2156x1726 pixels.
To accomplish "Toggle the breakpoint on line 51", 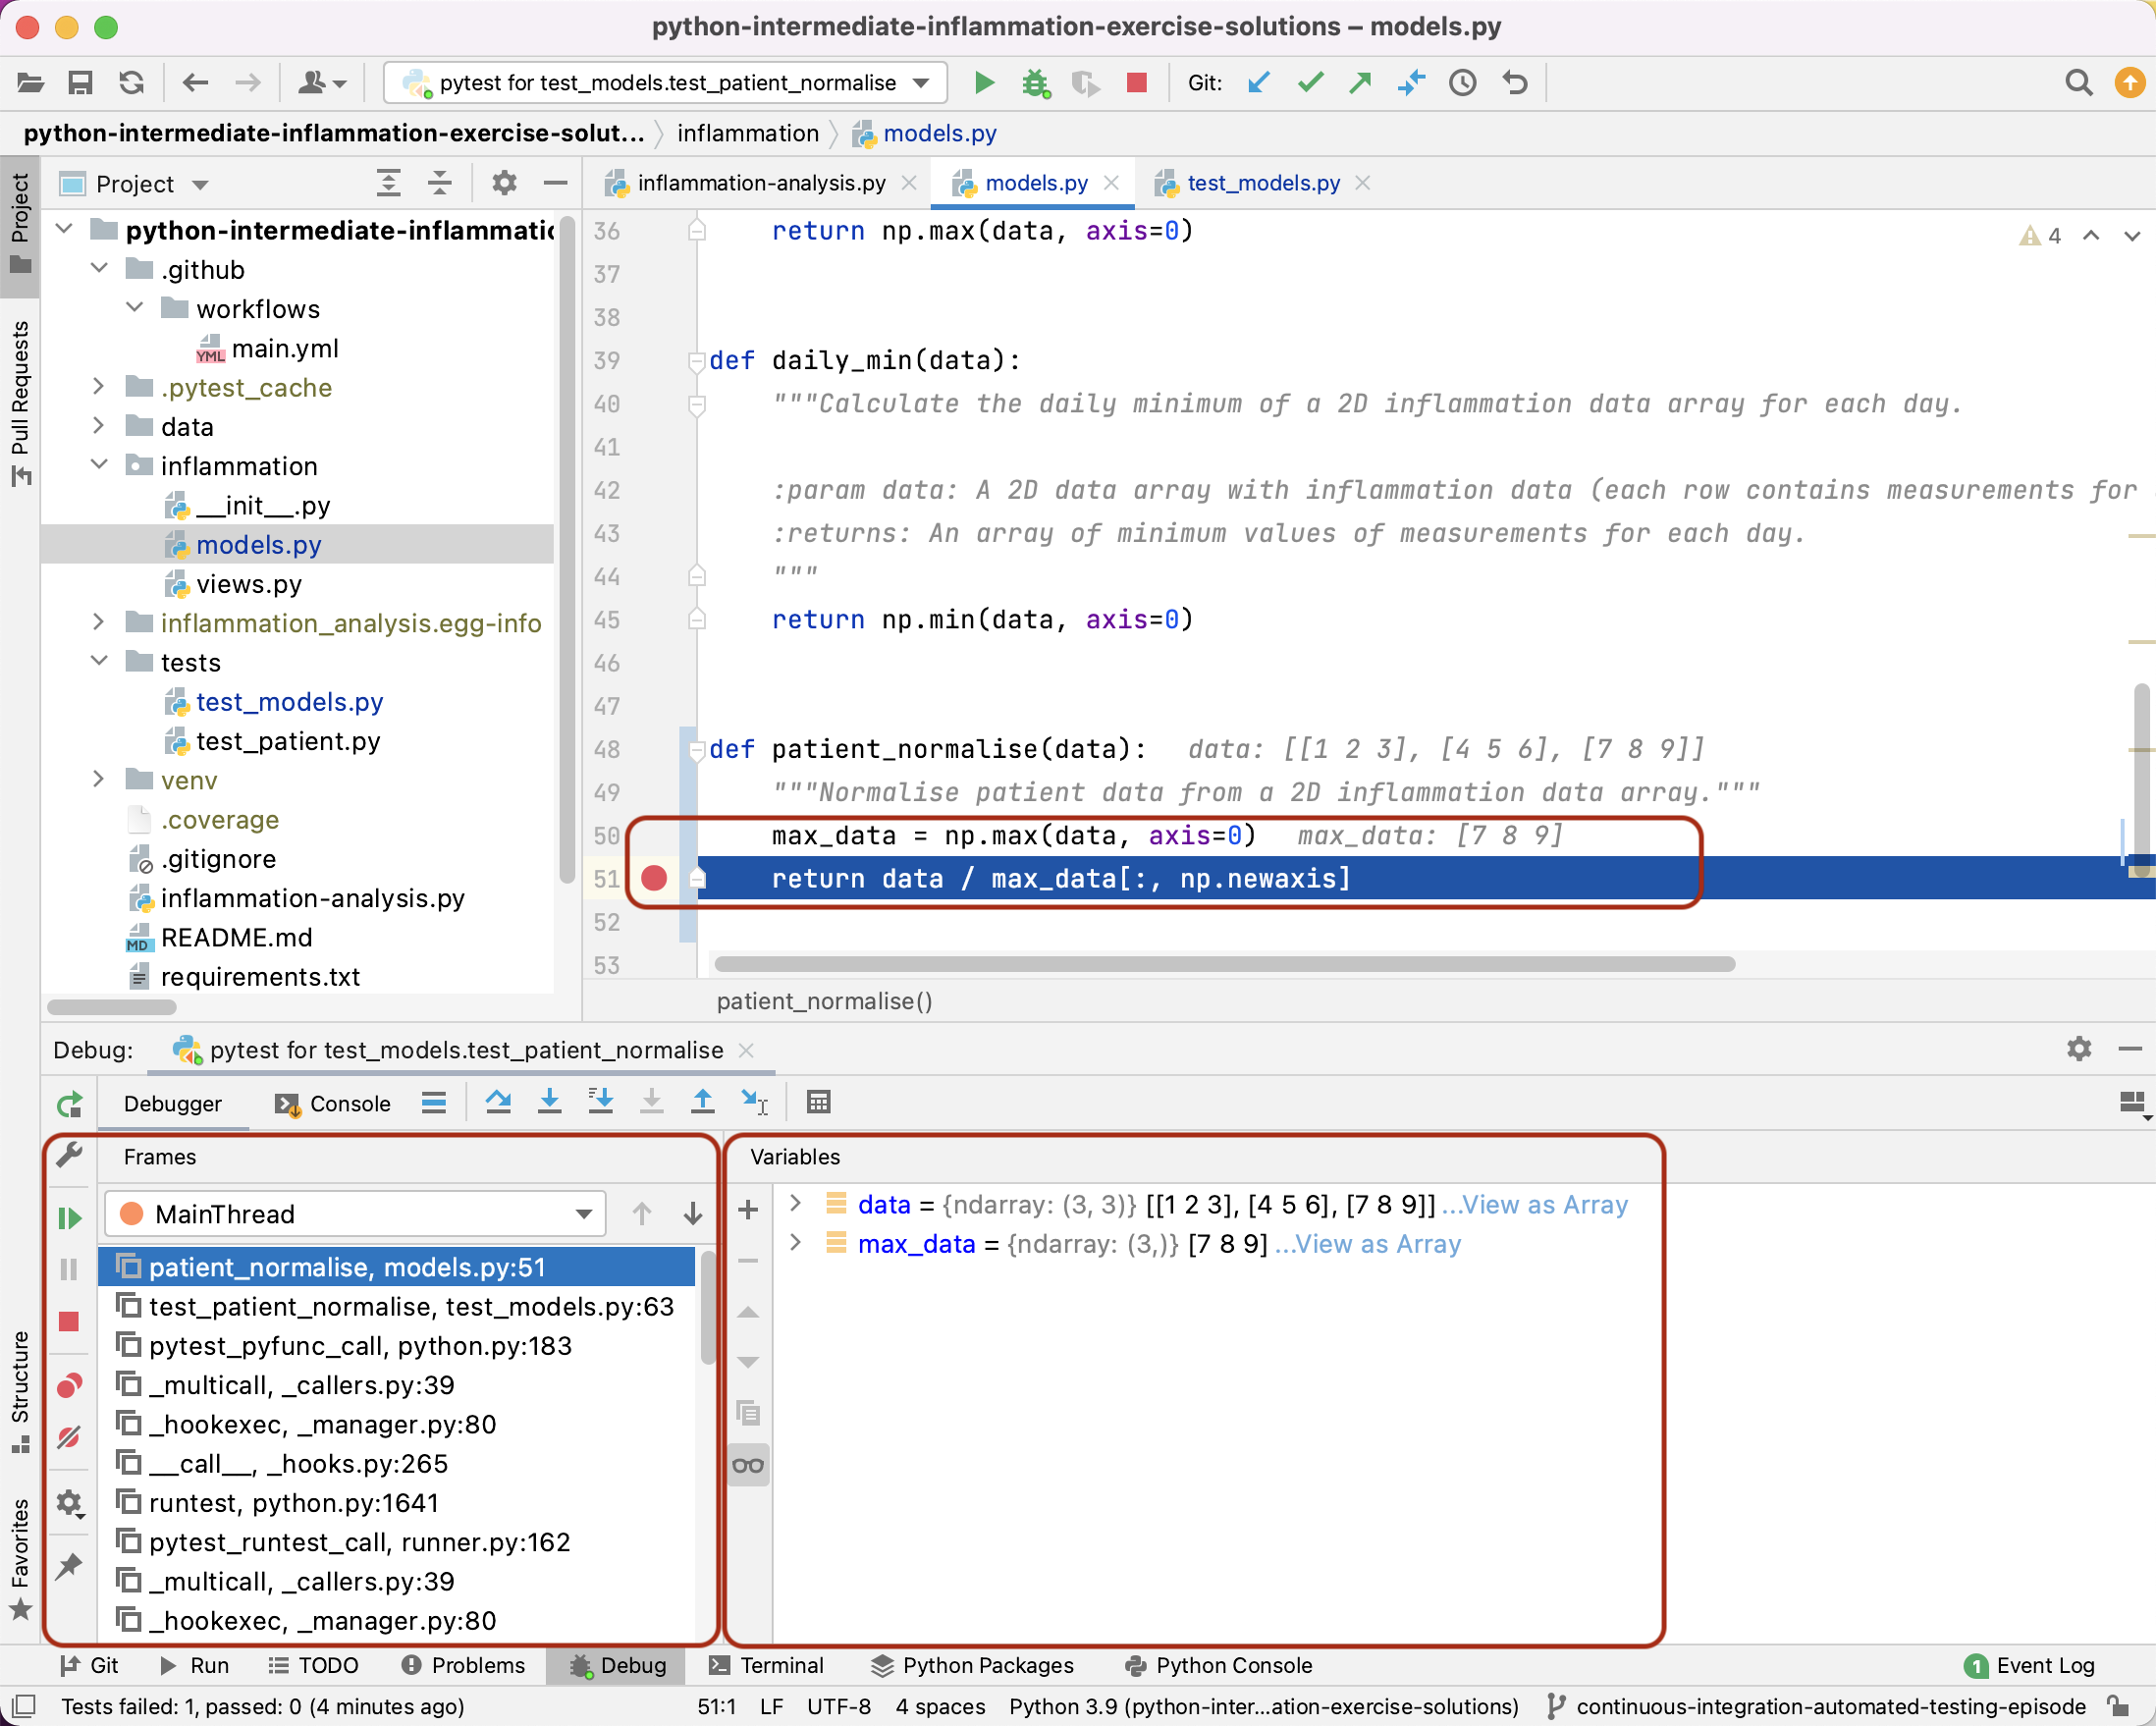I will 655,878.
